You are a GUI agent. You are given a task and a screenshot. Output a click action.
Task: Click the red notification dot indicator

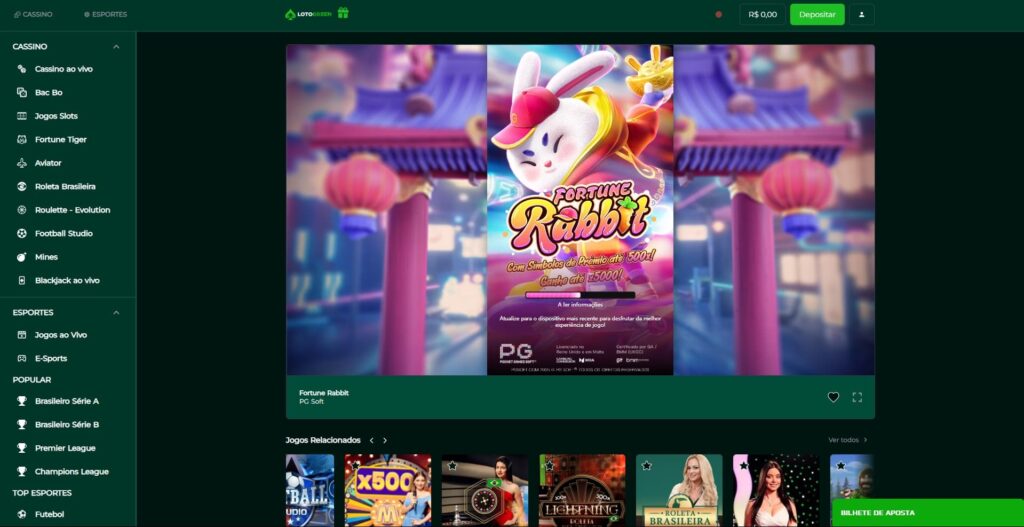pos(718,14)
